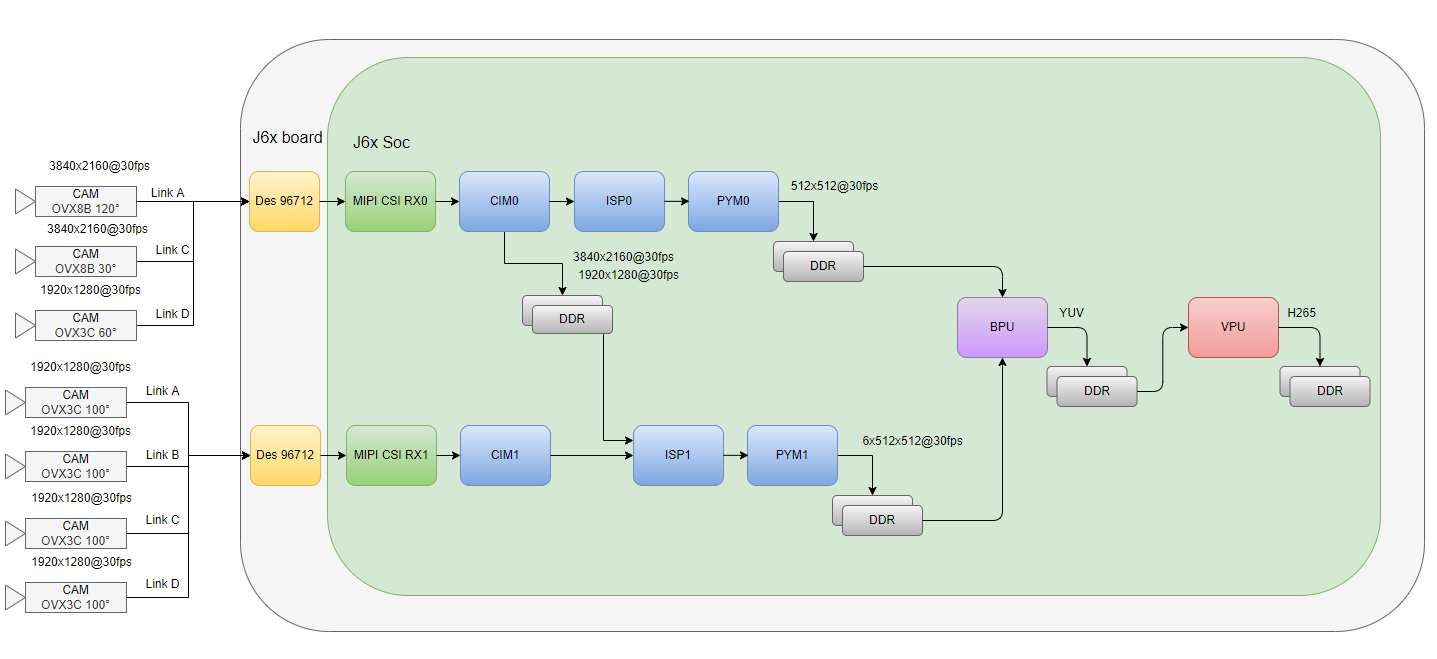Click the ISP1 block
1437x659 pixels.
pos(678,455)
